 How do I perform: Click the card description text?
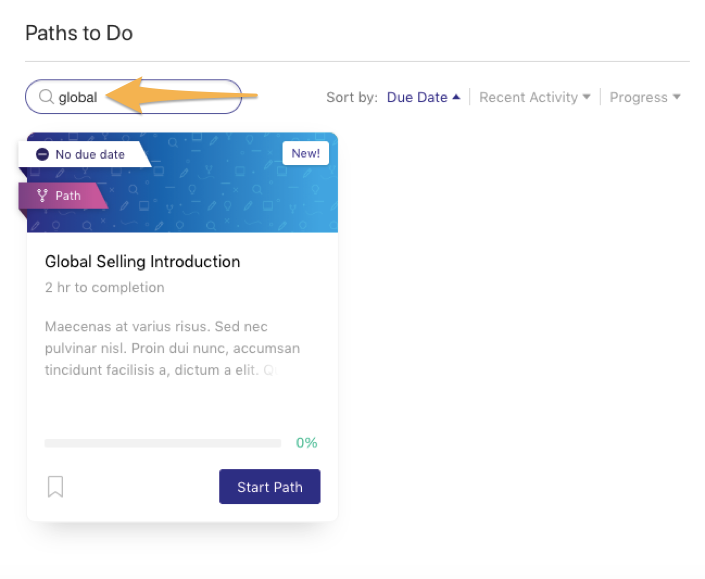(x=172, y=348)
